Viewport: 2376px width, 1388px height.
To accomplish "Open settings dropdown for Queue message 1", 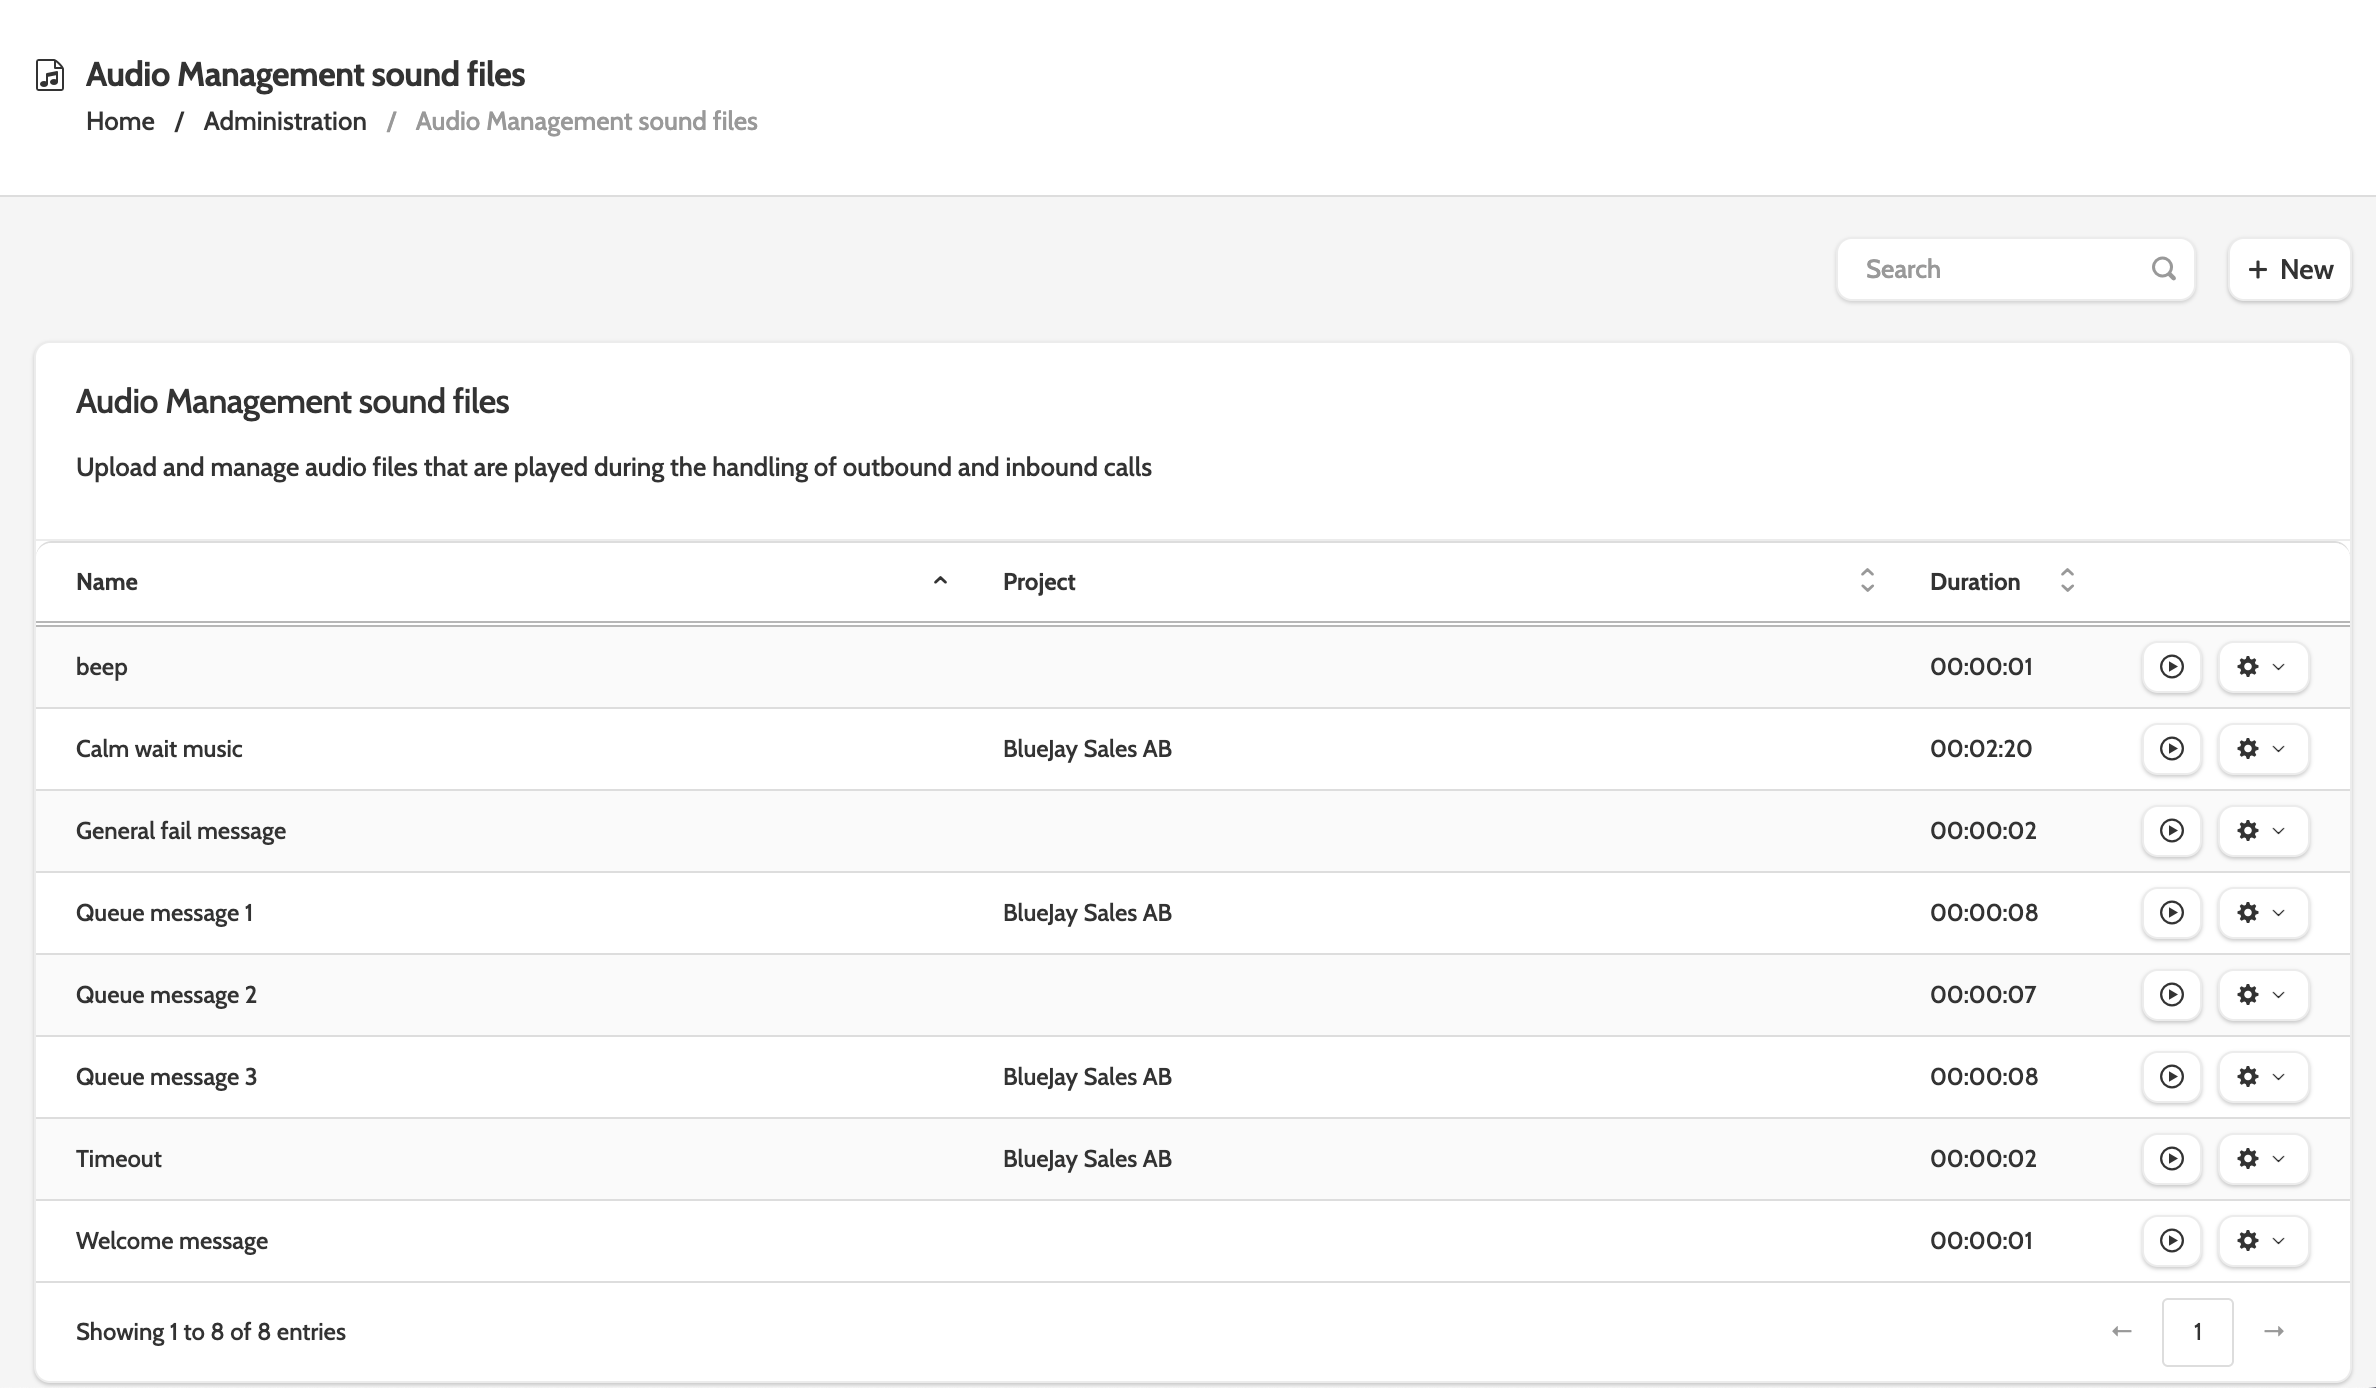I will point(2262,913).
